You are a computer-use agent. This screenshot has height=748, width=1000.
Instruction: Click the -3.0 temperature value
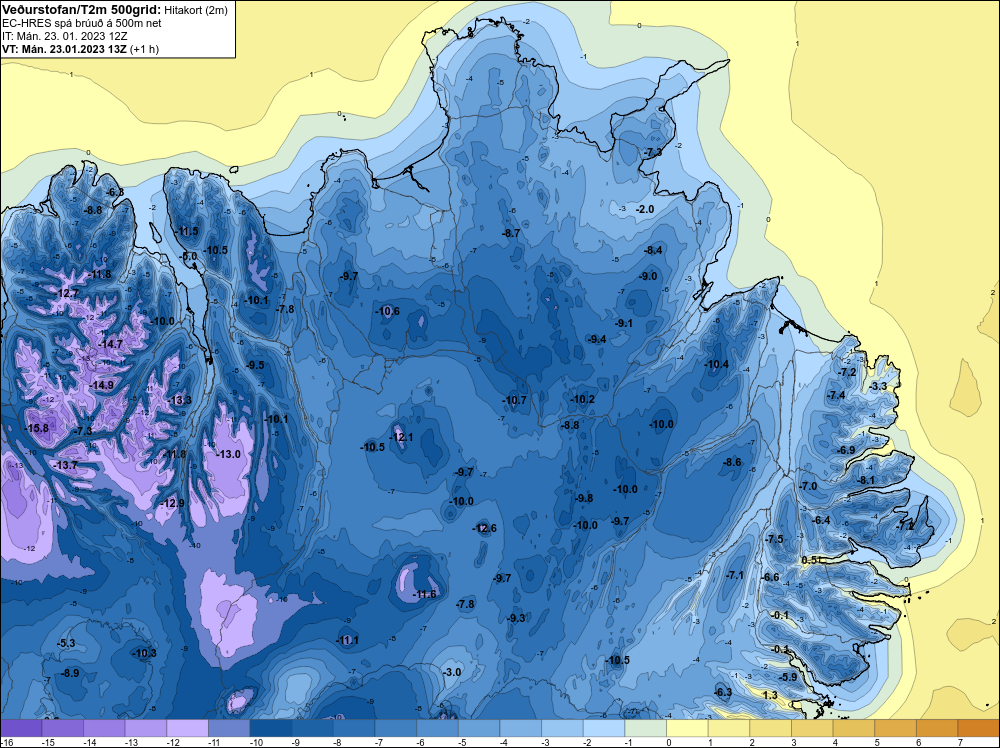click(452, 672)
